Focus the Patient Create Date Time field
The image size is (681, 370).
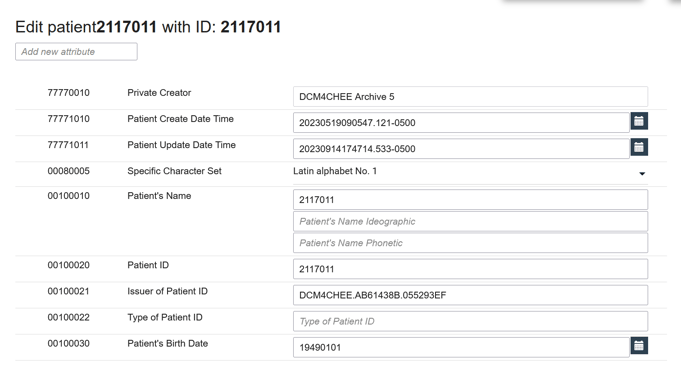tap(461, 123)
